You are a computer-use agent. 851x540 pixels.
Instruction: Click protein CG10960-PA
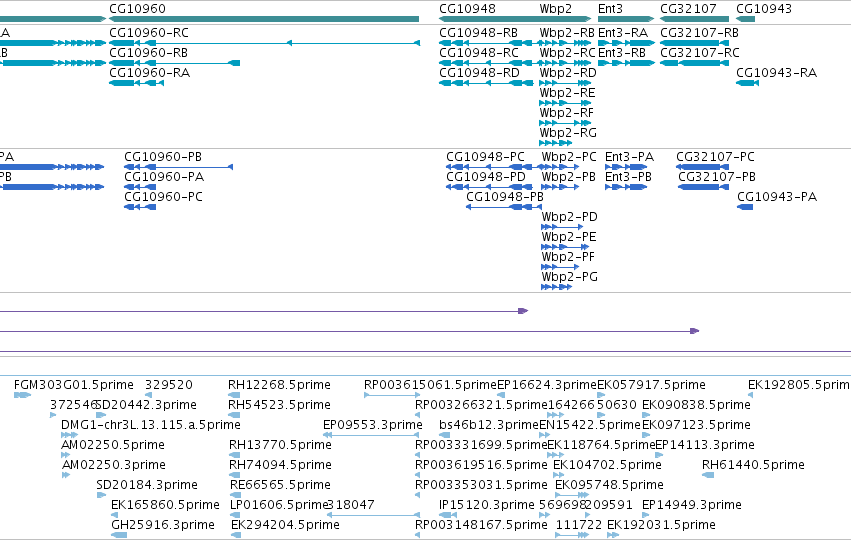pos(140,187)
